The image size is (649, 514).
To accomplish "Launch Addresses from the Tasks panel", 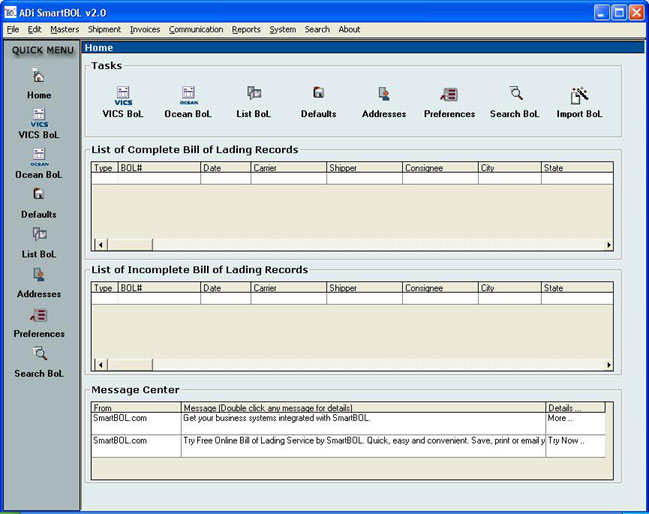I will [x=384, y=102].
